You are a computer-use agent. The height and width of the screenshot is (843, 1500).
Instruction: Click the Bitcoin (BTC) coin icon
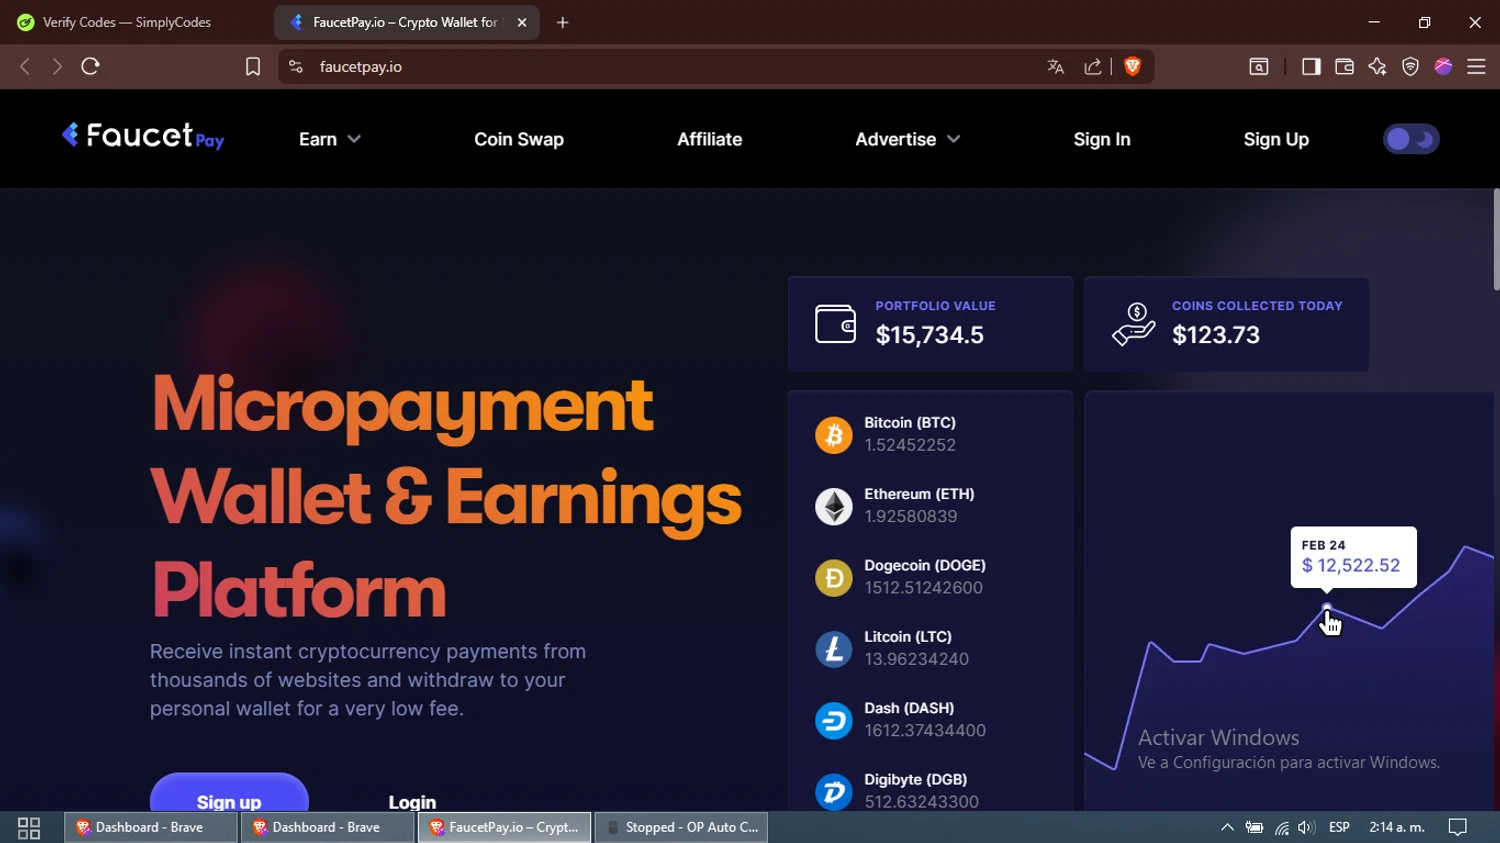833,435
